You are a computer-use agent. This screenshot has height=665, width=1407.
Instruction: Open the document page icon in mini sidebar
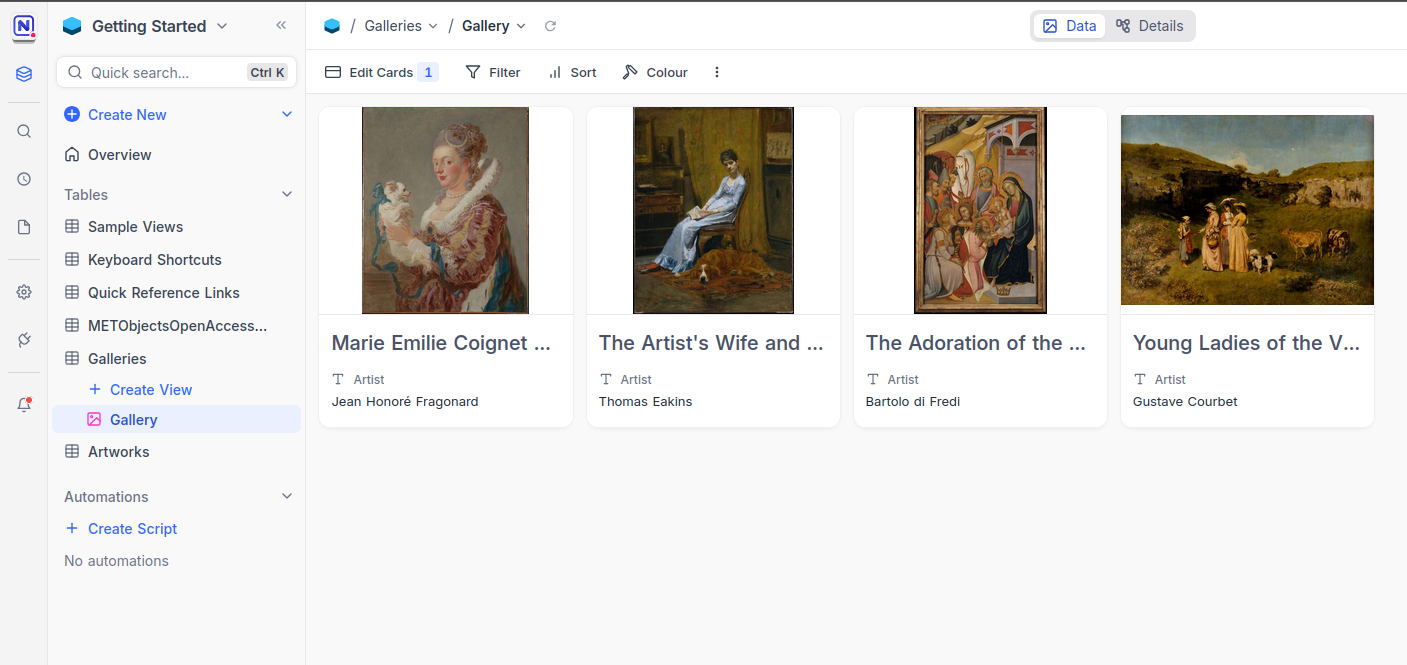click(24, 227)
